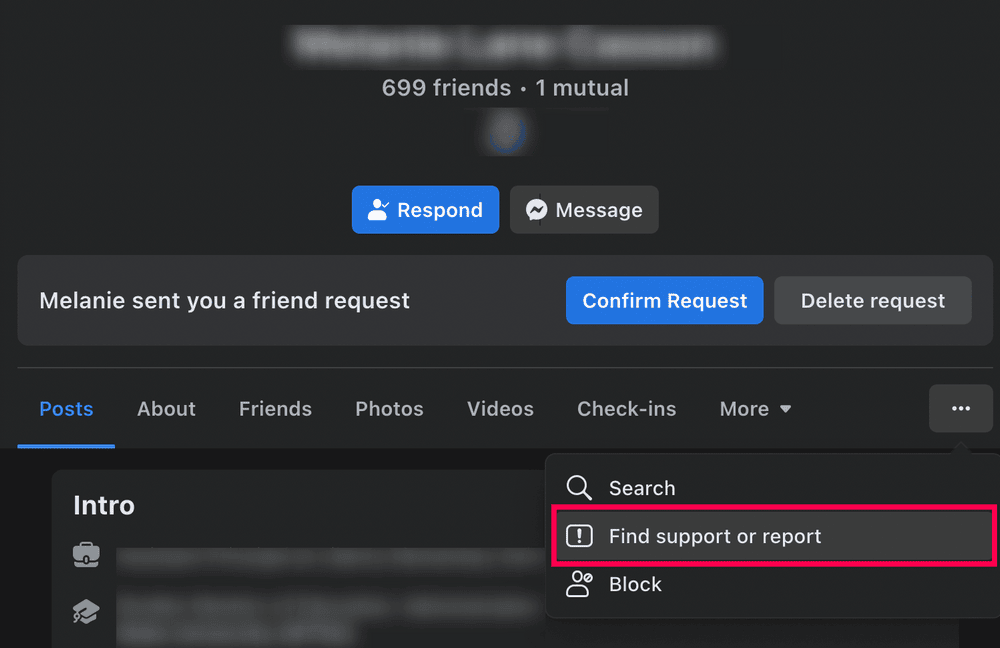1000x648 pixels.
Task: Switch to the About tab
Action: pyautogui.click(x=166, y=408)
